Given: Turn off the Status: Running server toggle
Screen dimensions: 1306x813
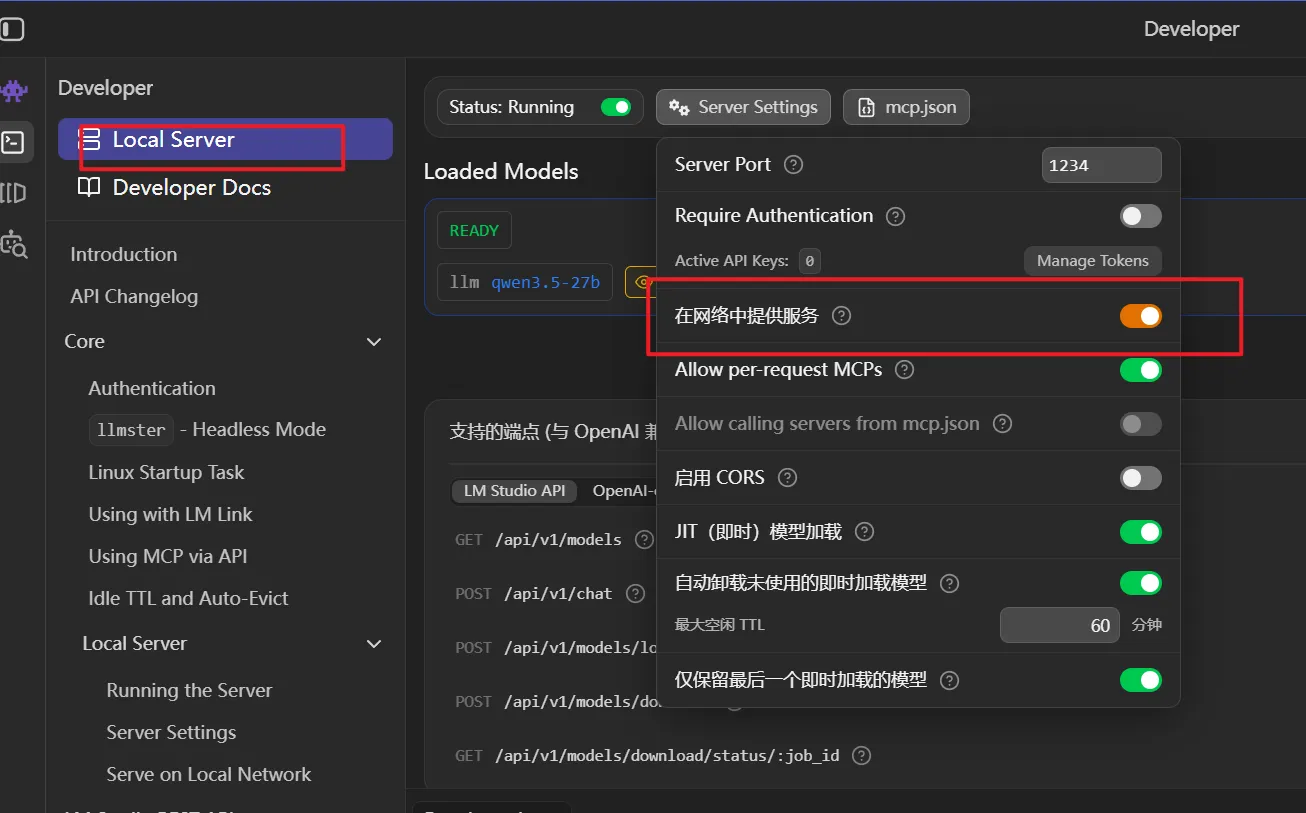Looking at the screenshot, I should coord(615,107).
